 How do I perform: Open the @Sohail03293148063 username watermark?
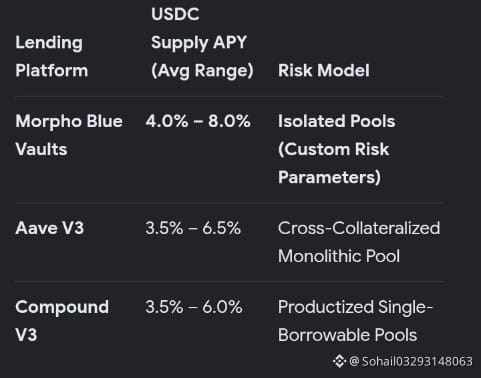[x=411, y=361]
